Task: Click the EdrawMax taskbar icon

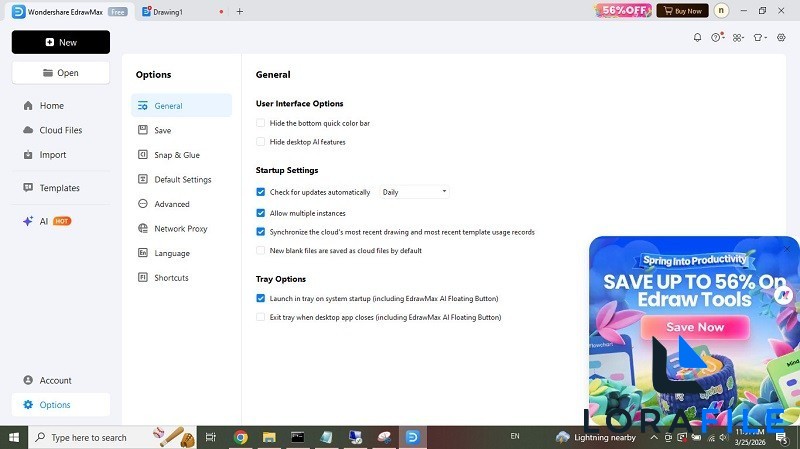Action: coord(412,437)
